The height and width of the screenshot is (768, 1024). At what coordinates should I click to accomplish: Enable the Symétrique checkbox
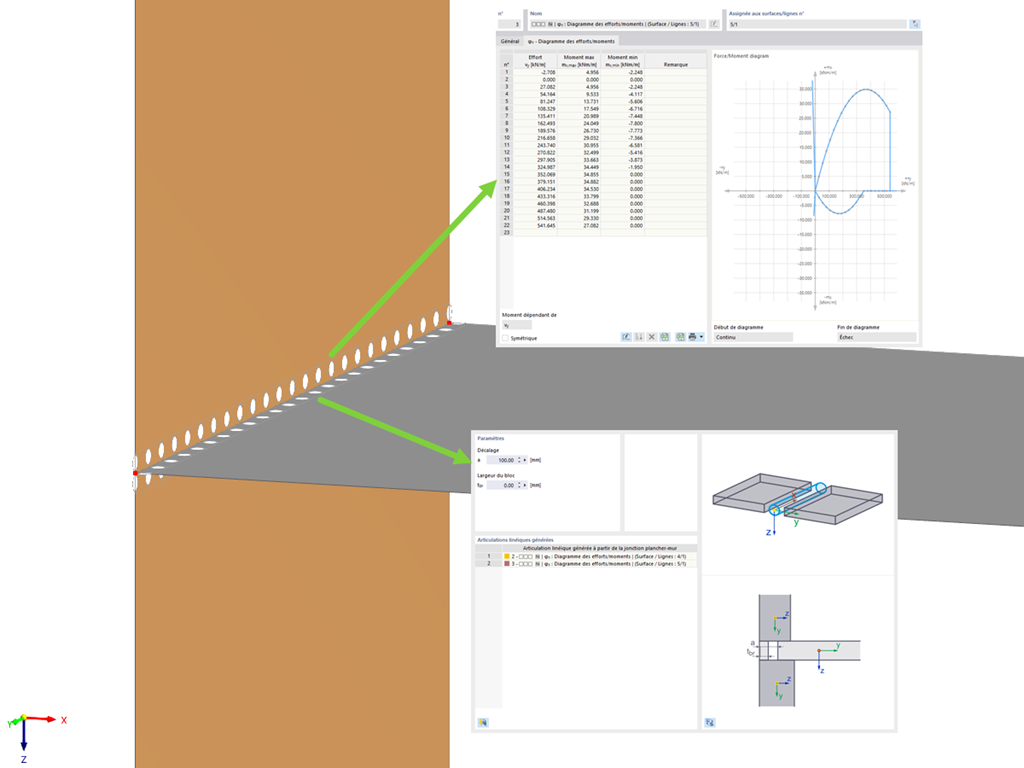click(505, 337)
